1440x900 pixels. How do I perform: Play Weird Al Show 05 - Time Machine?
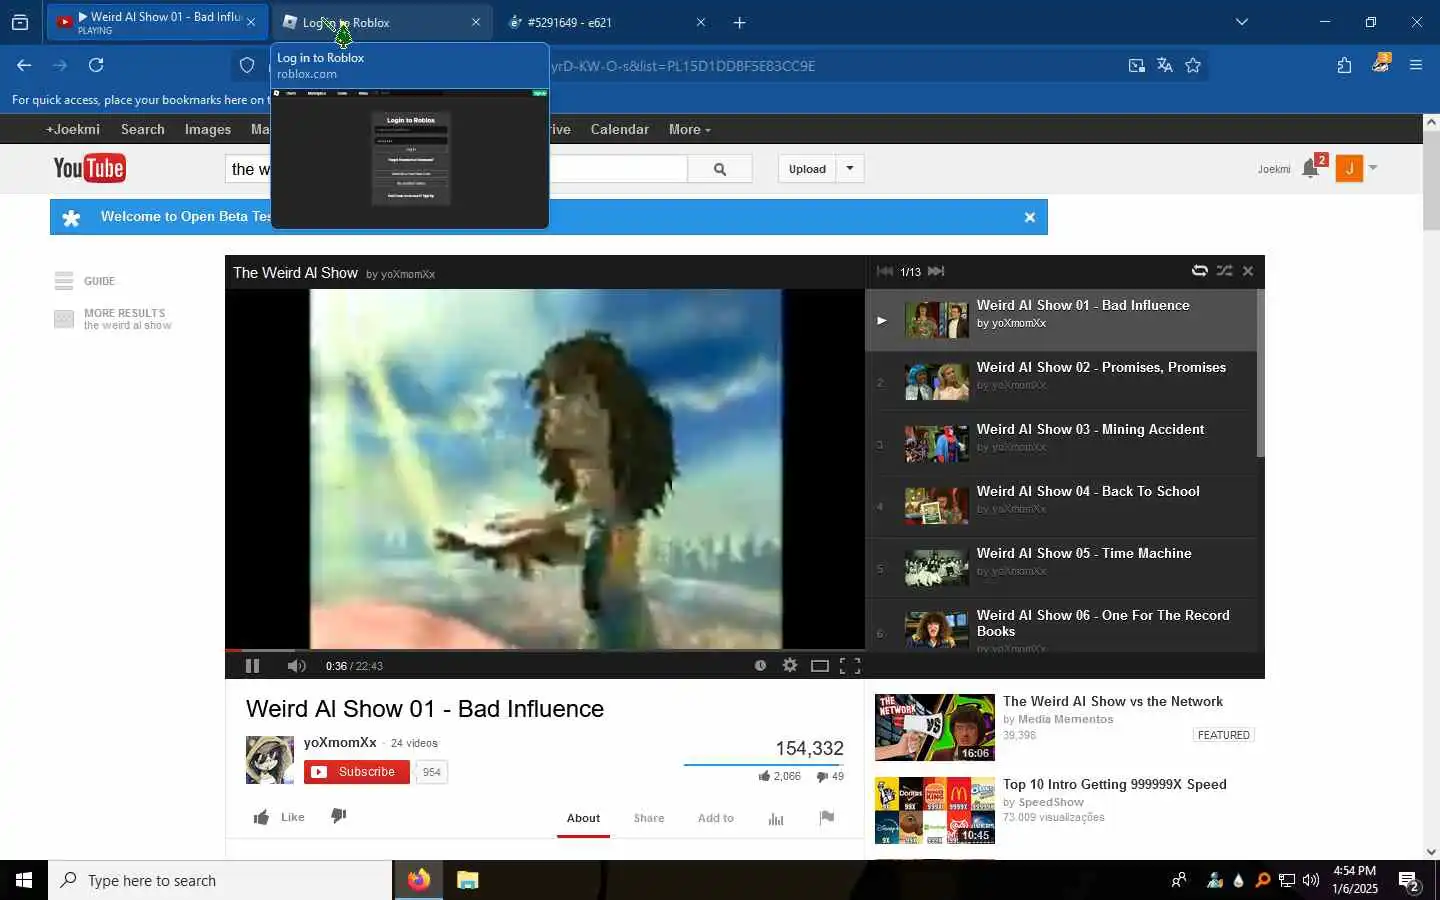tap(1061, 567)
